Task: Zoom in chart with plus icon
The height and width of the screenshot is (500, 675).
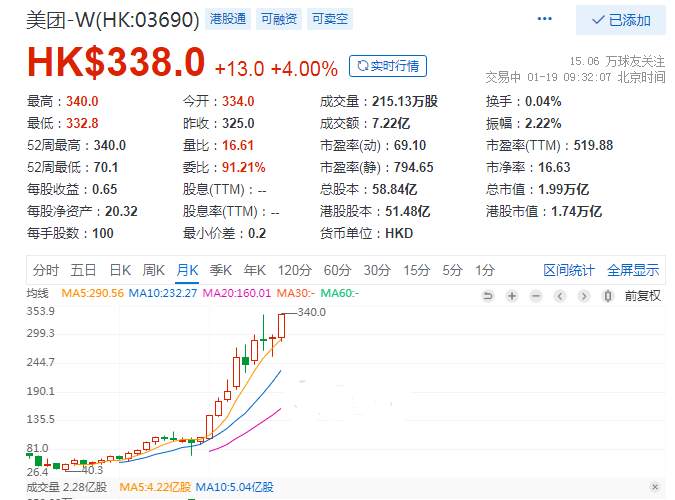Action: [512, 296]
